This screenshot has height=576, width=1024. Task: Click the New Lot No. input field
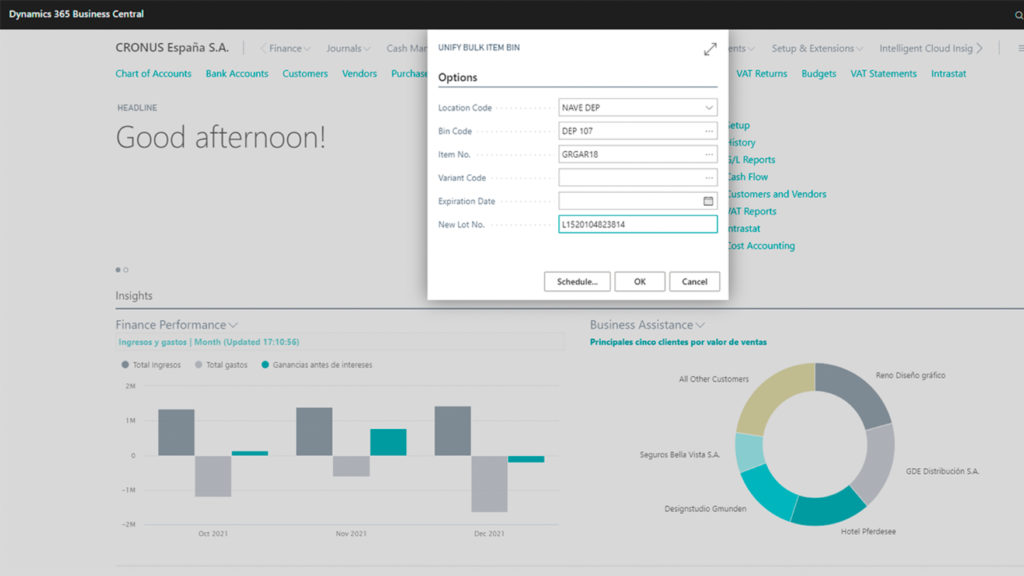[637, 225]
